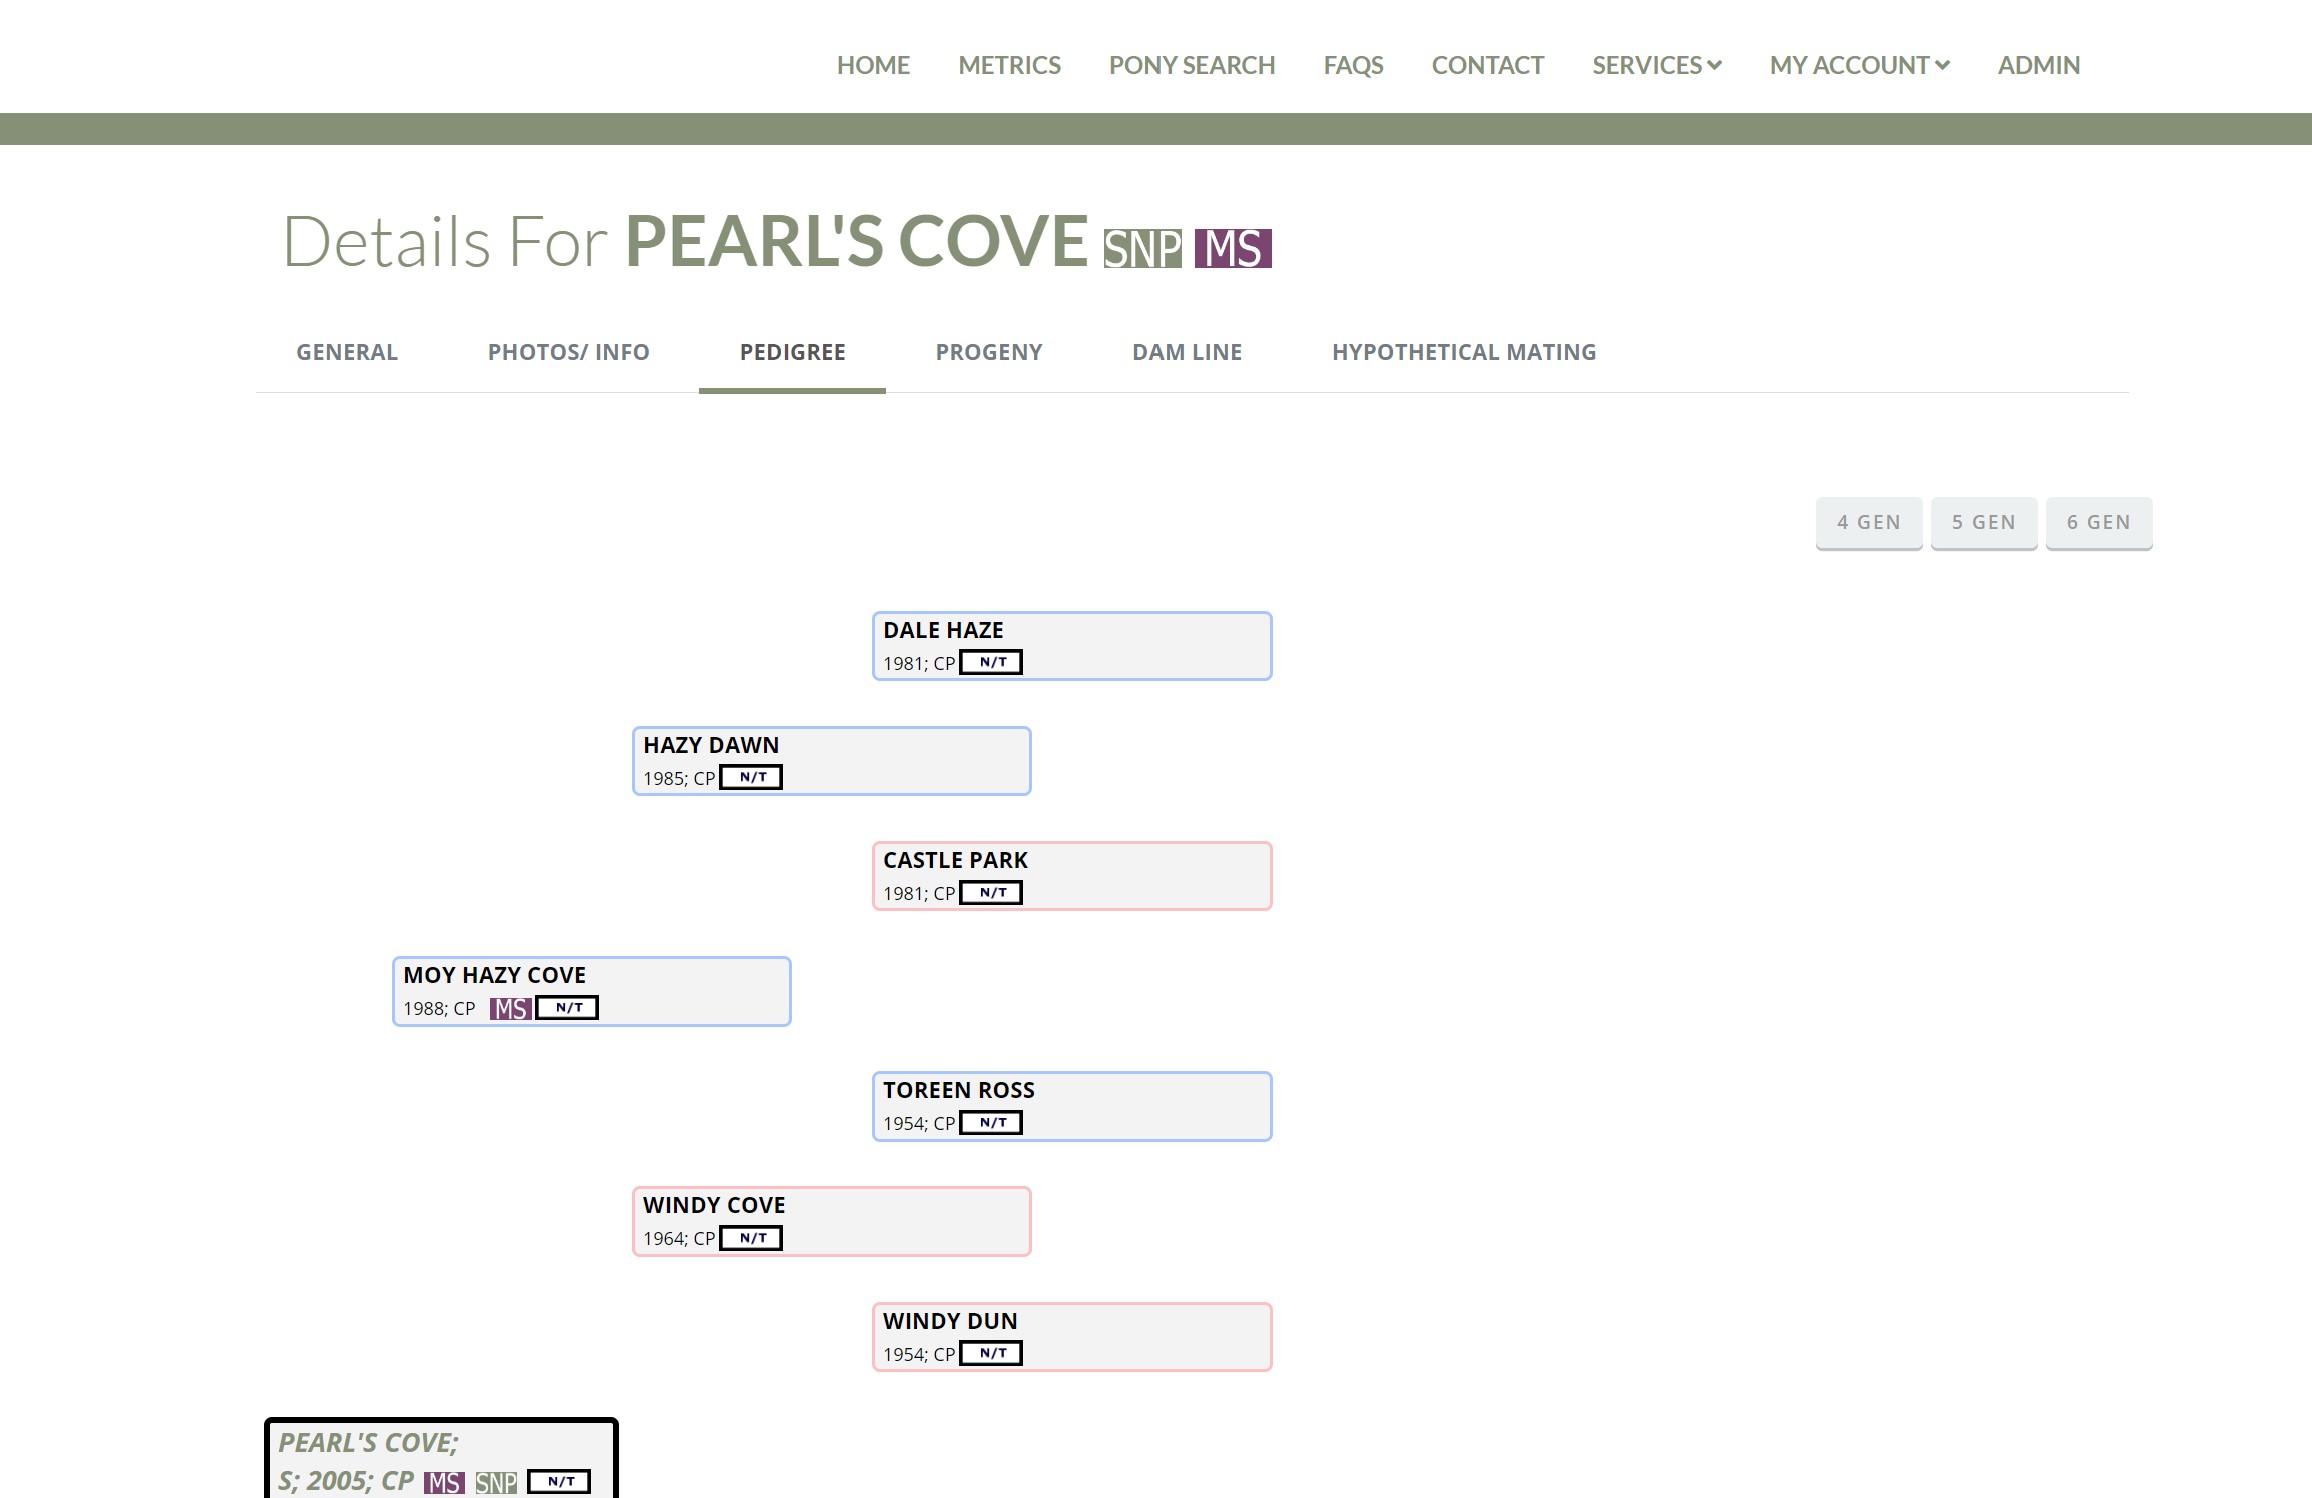Screen dimensions: 2312x1498
Task: Open the ADMIN section
Action: click(x=2039, y=65)
